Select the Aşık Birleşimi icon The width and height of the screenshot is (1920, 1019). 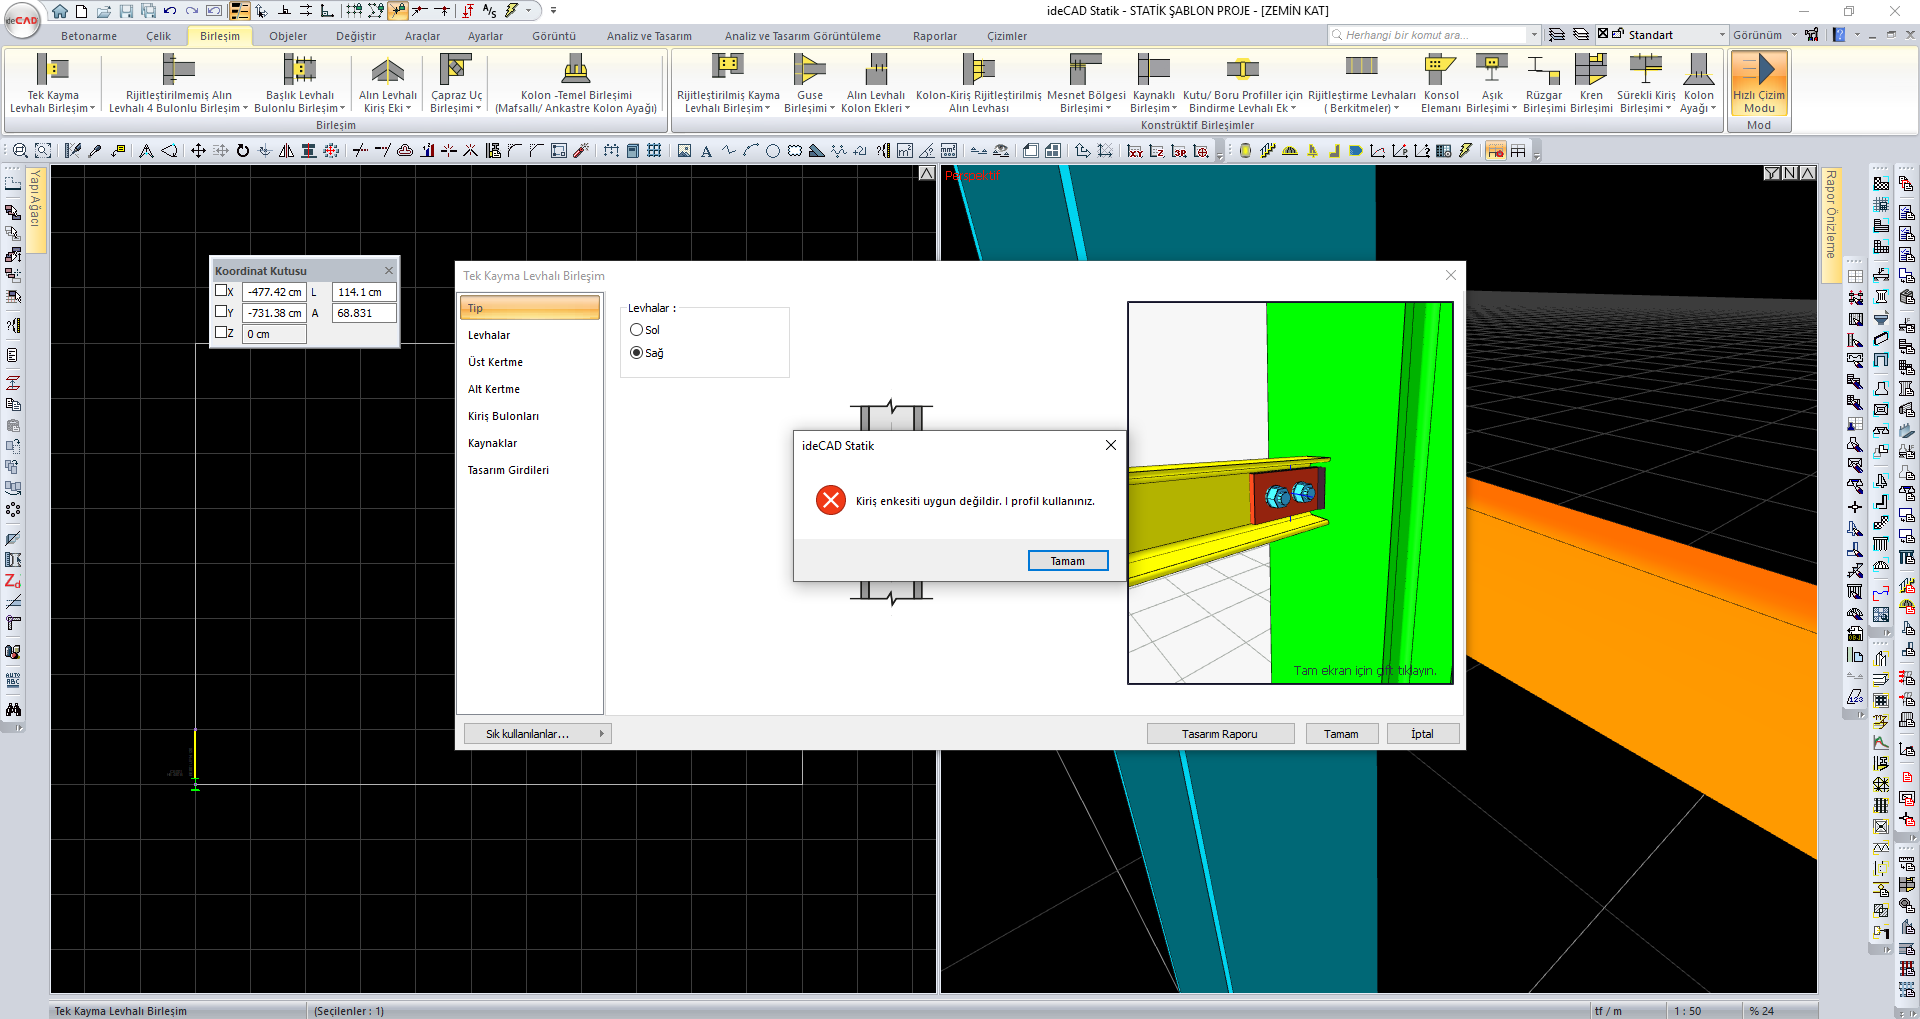click(1491, 69)
